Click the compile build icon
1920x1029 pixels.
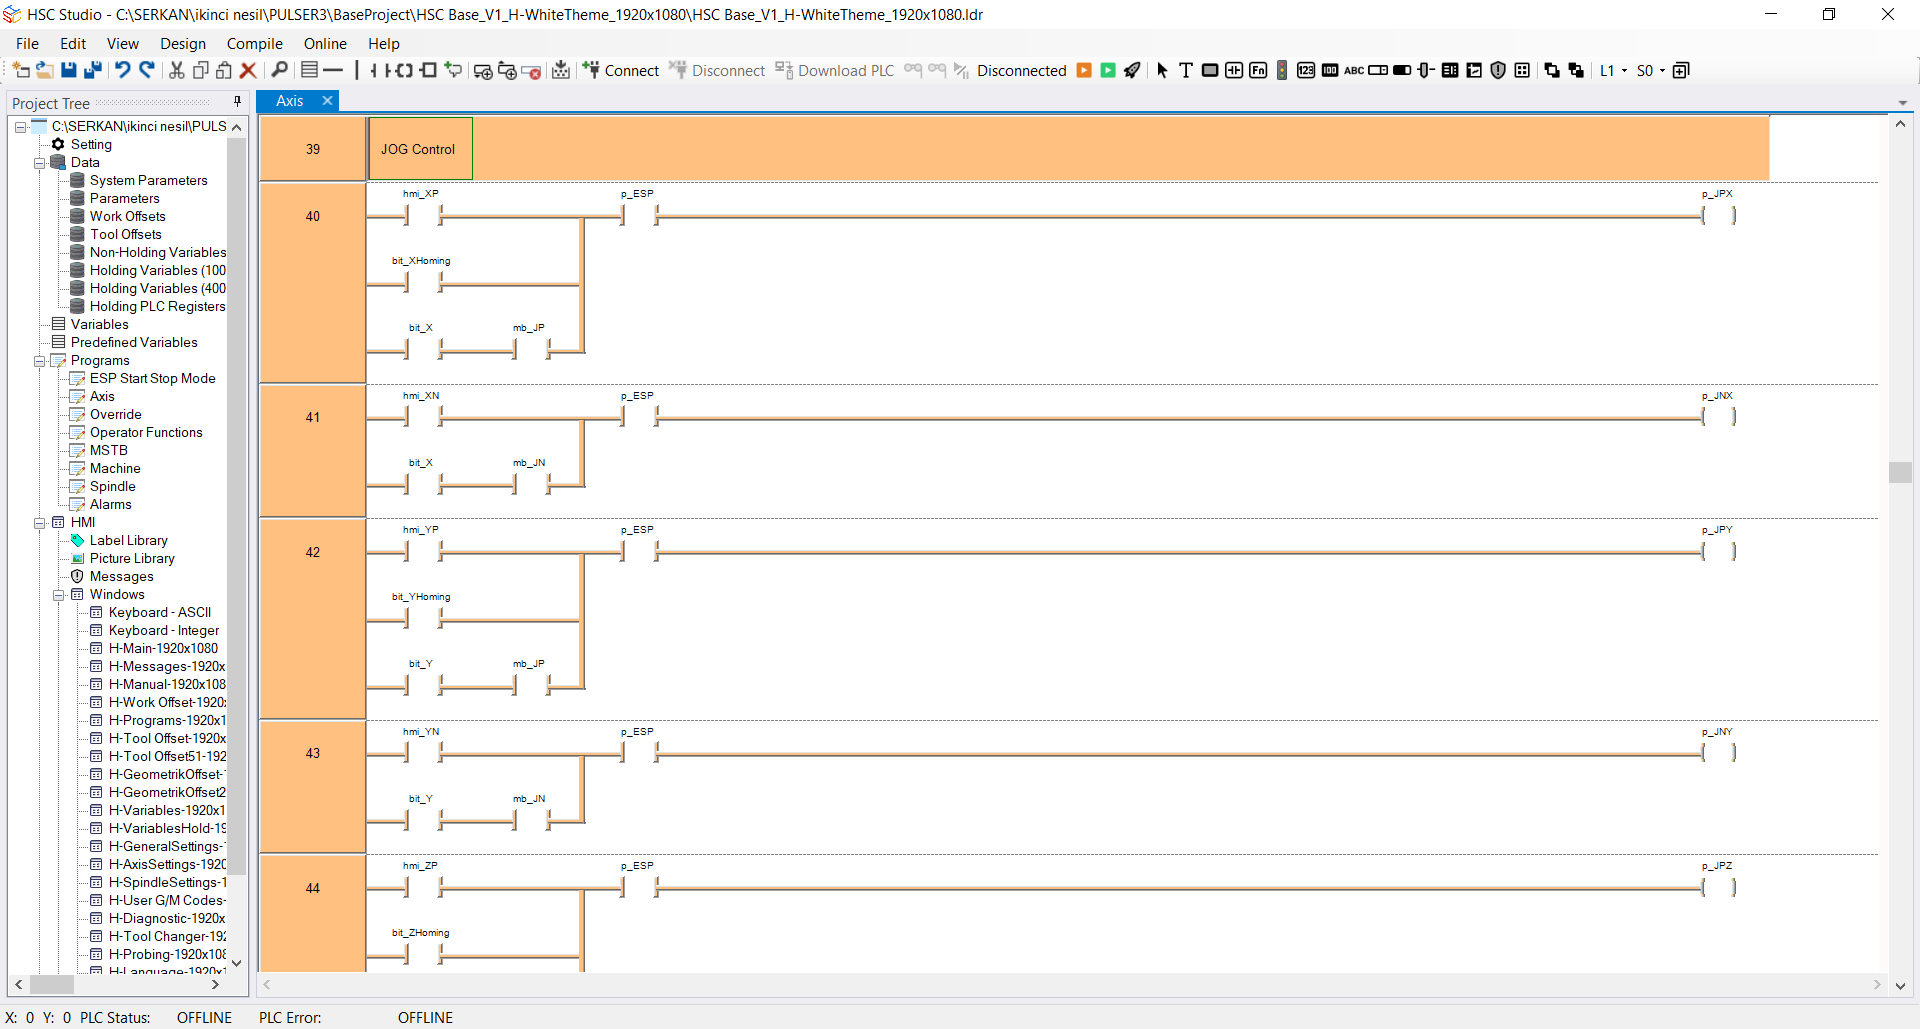(561, 70)
